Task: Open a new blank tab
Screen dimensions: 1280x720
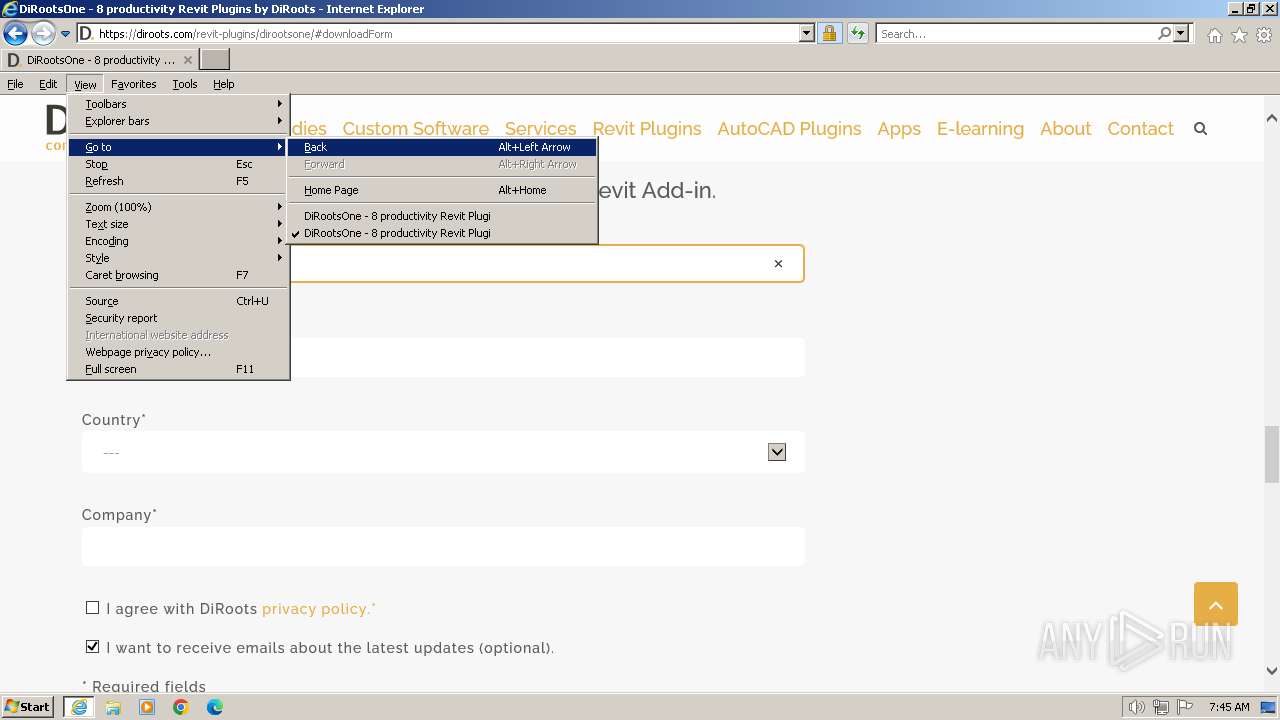Action: coord(215,60)
